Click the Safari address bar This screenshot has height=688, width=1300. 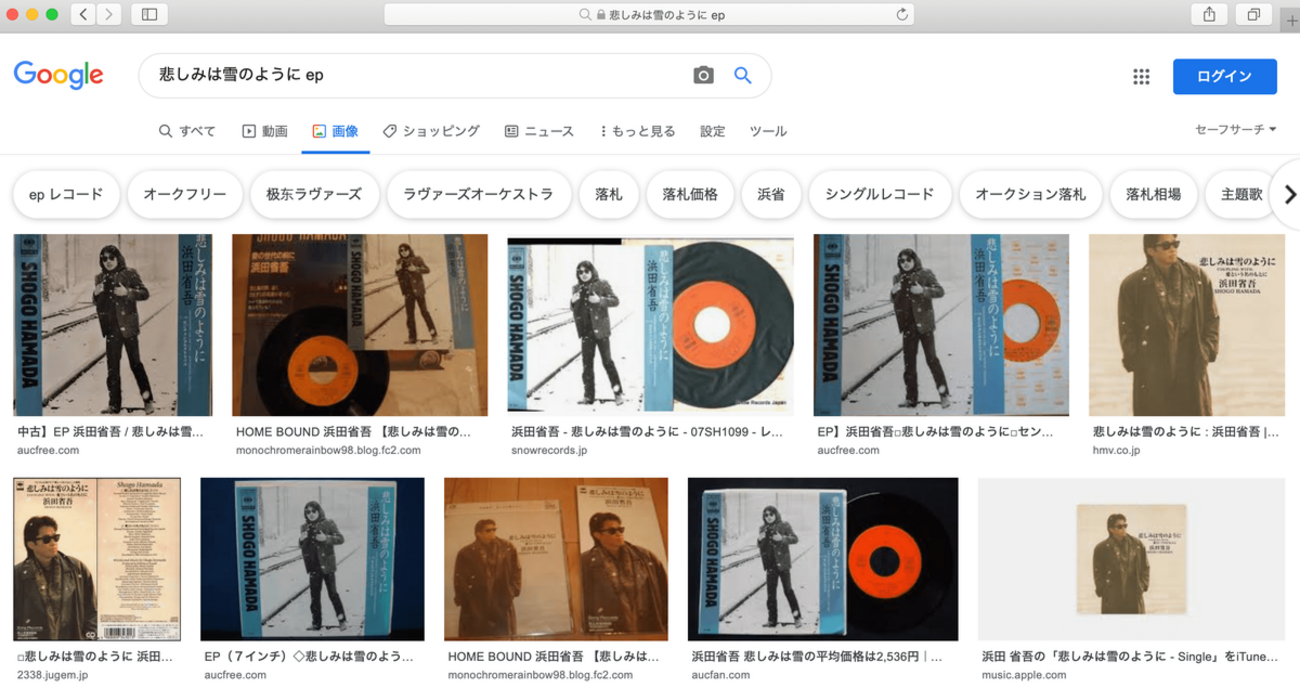pos(649,14)
